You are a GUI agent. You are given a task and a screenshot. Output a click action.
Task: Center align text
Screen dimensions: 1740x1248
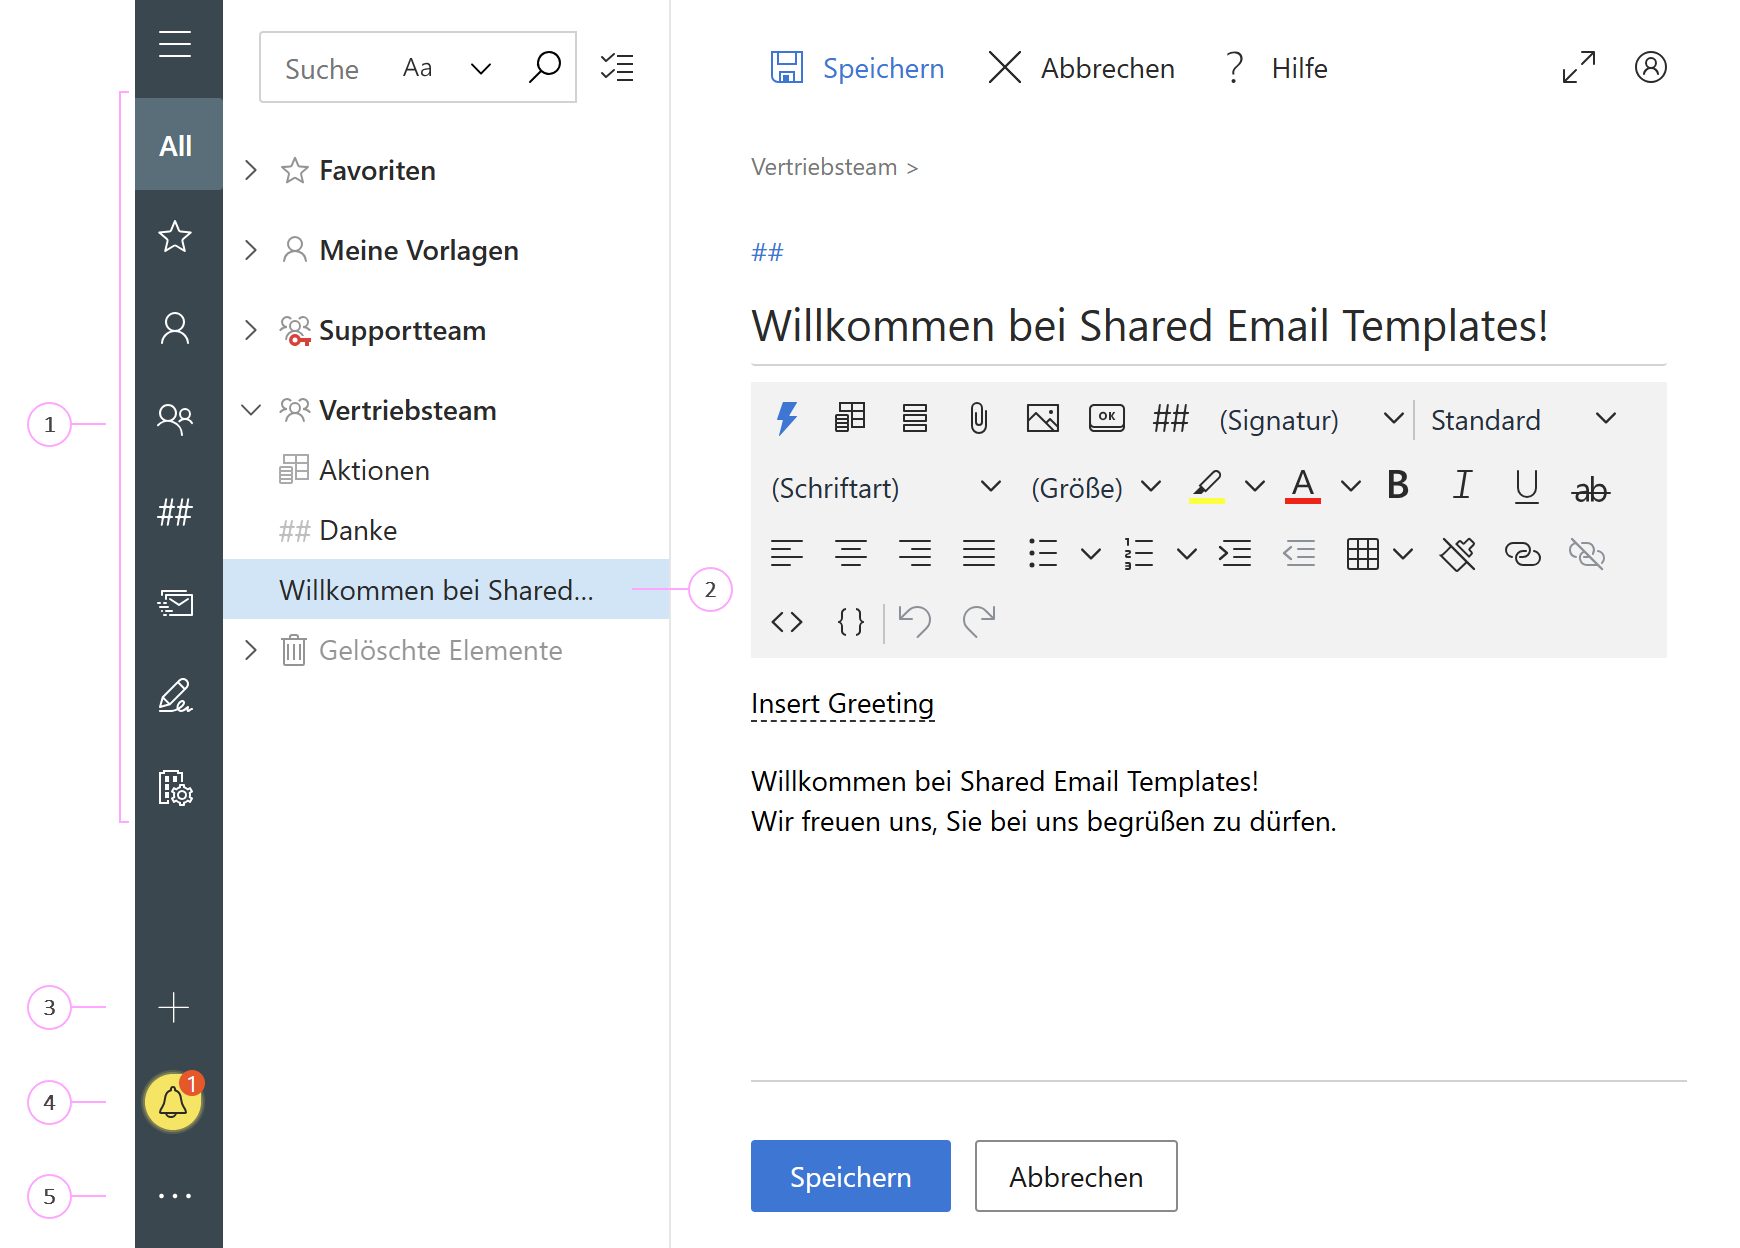click(x=851, y=553)
